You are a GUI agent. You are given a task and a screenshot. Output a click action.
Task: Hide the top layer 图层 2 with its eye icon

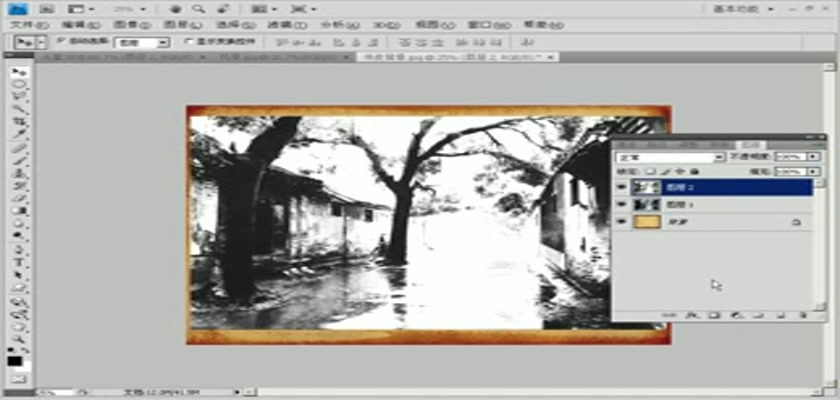[621, 186]
